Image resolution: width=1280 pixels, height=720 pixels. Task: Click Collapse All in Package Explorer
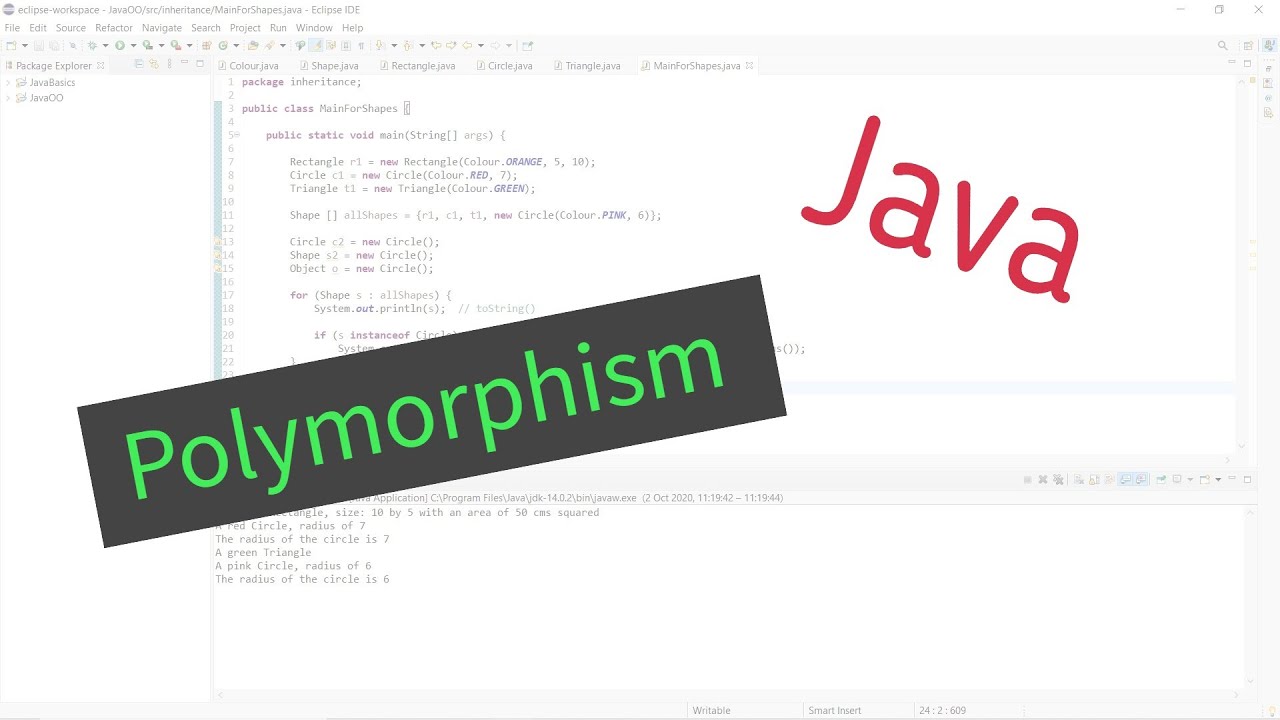tap(139, 64)
